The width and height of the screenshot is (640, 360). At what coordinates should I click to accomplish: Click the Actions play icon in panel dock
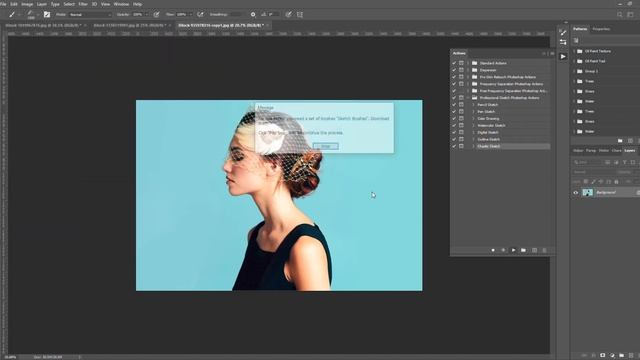(563, 56)
